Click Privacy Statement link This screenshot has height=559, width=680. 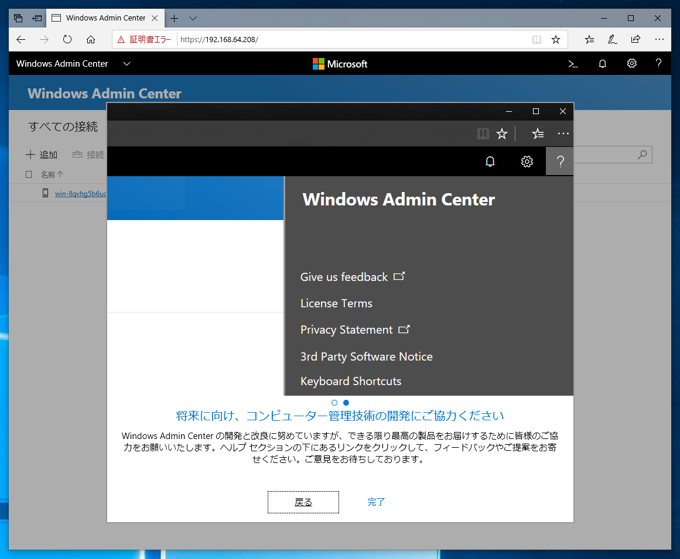pyautogui.click(x=355, y=330)
